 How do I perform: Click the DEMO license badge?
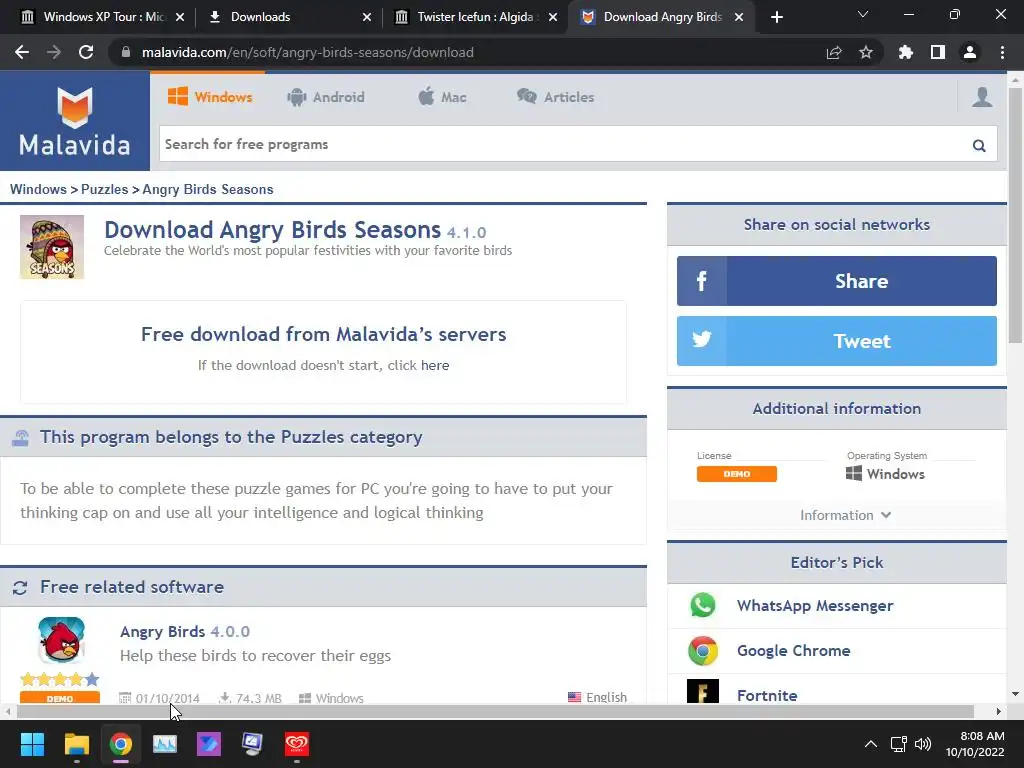pos(737,474)
